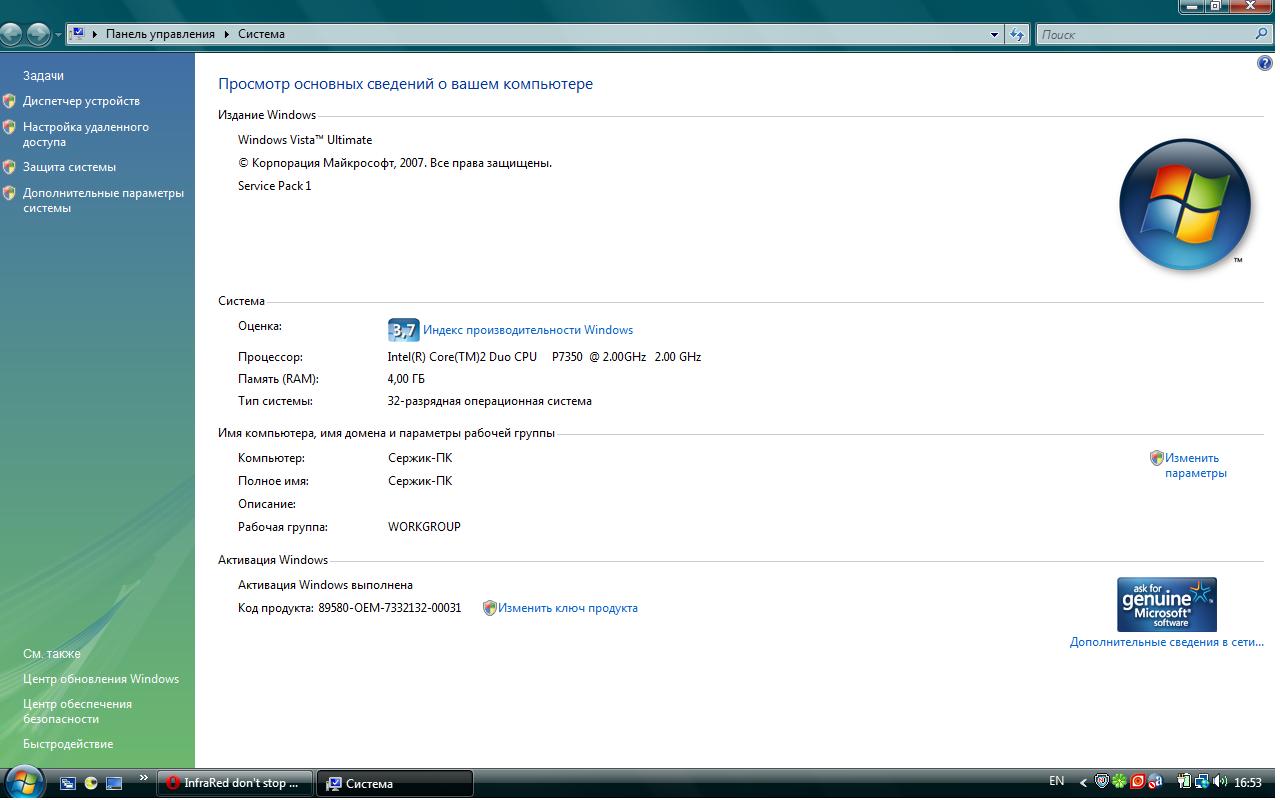Click the yellow disc quick launch icon
1280x800 pixels.
[x=91, y=784]
